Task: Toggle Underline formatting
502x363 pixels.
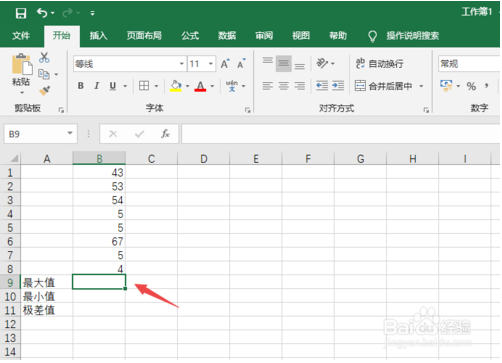Action: pos(113,86)
